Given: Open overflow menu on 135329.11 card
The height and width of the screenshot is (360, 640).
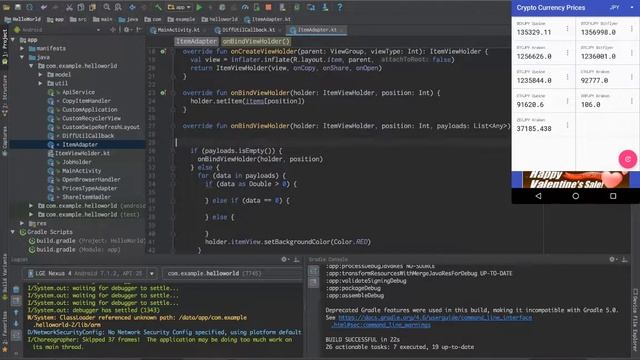Looking at the screenshot, I should (x=567, y=29).
